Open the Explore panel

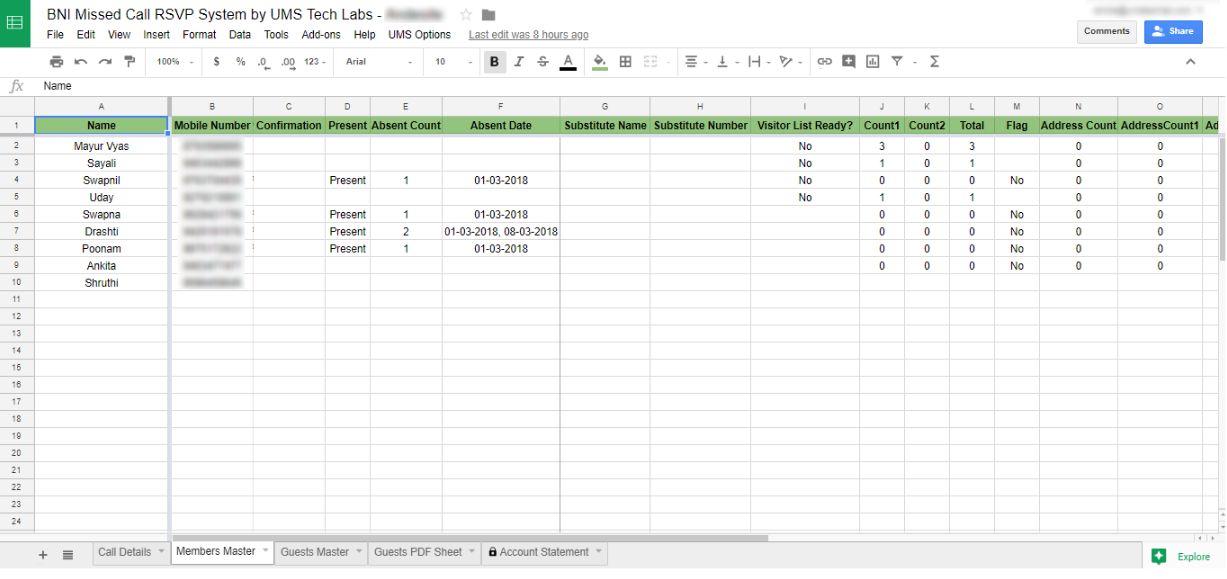coord(1181,557)
